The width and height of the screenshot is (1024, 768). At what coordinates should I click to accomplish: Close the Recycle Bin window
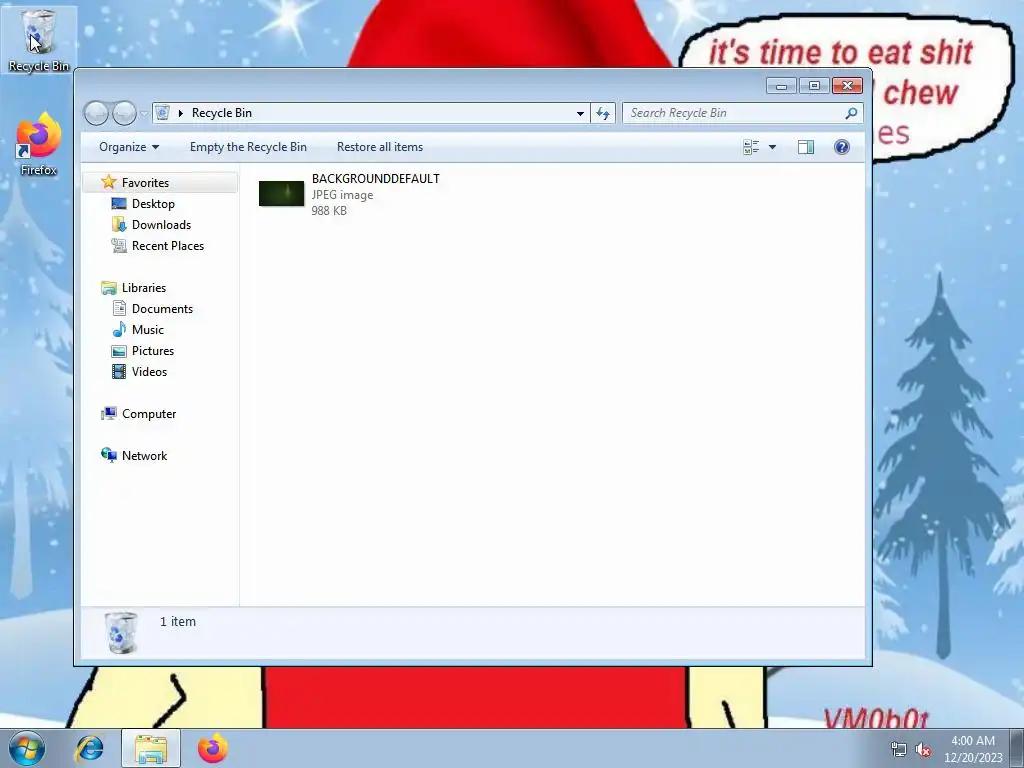point(847,86)
